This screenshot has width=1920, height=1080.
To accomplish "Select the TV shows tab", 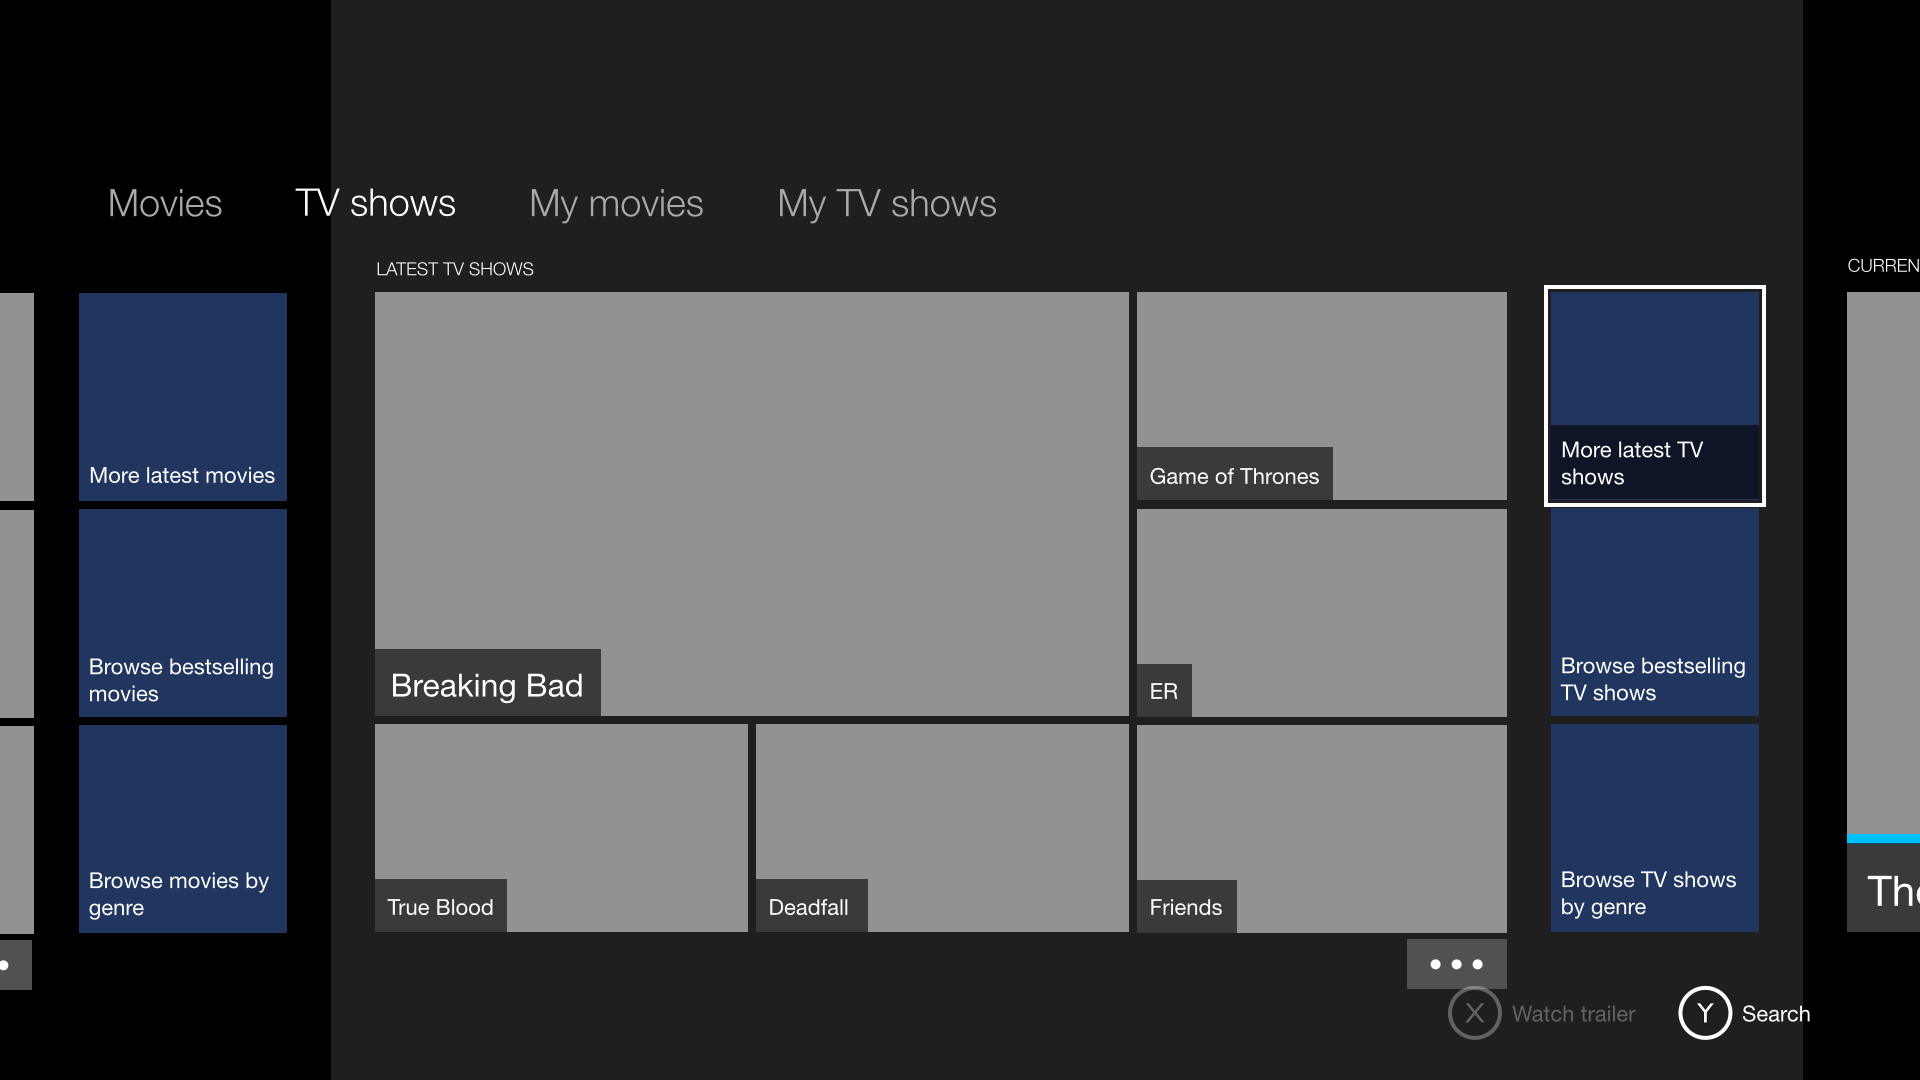I will pyautogui.click(x=375, y=203).
